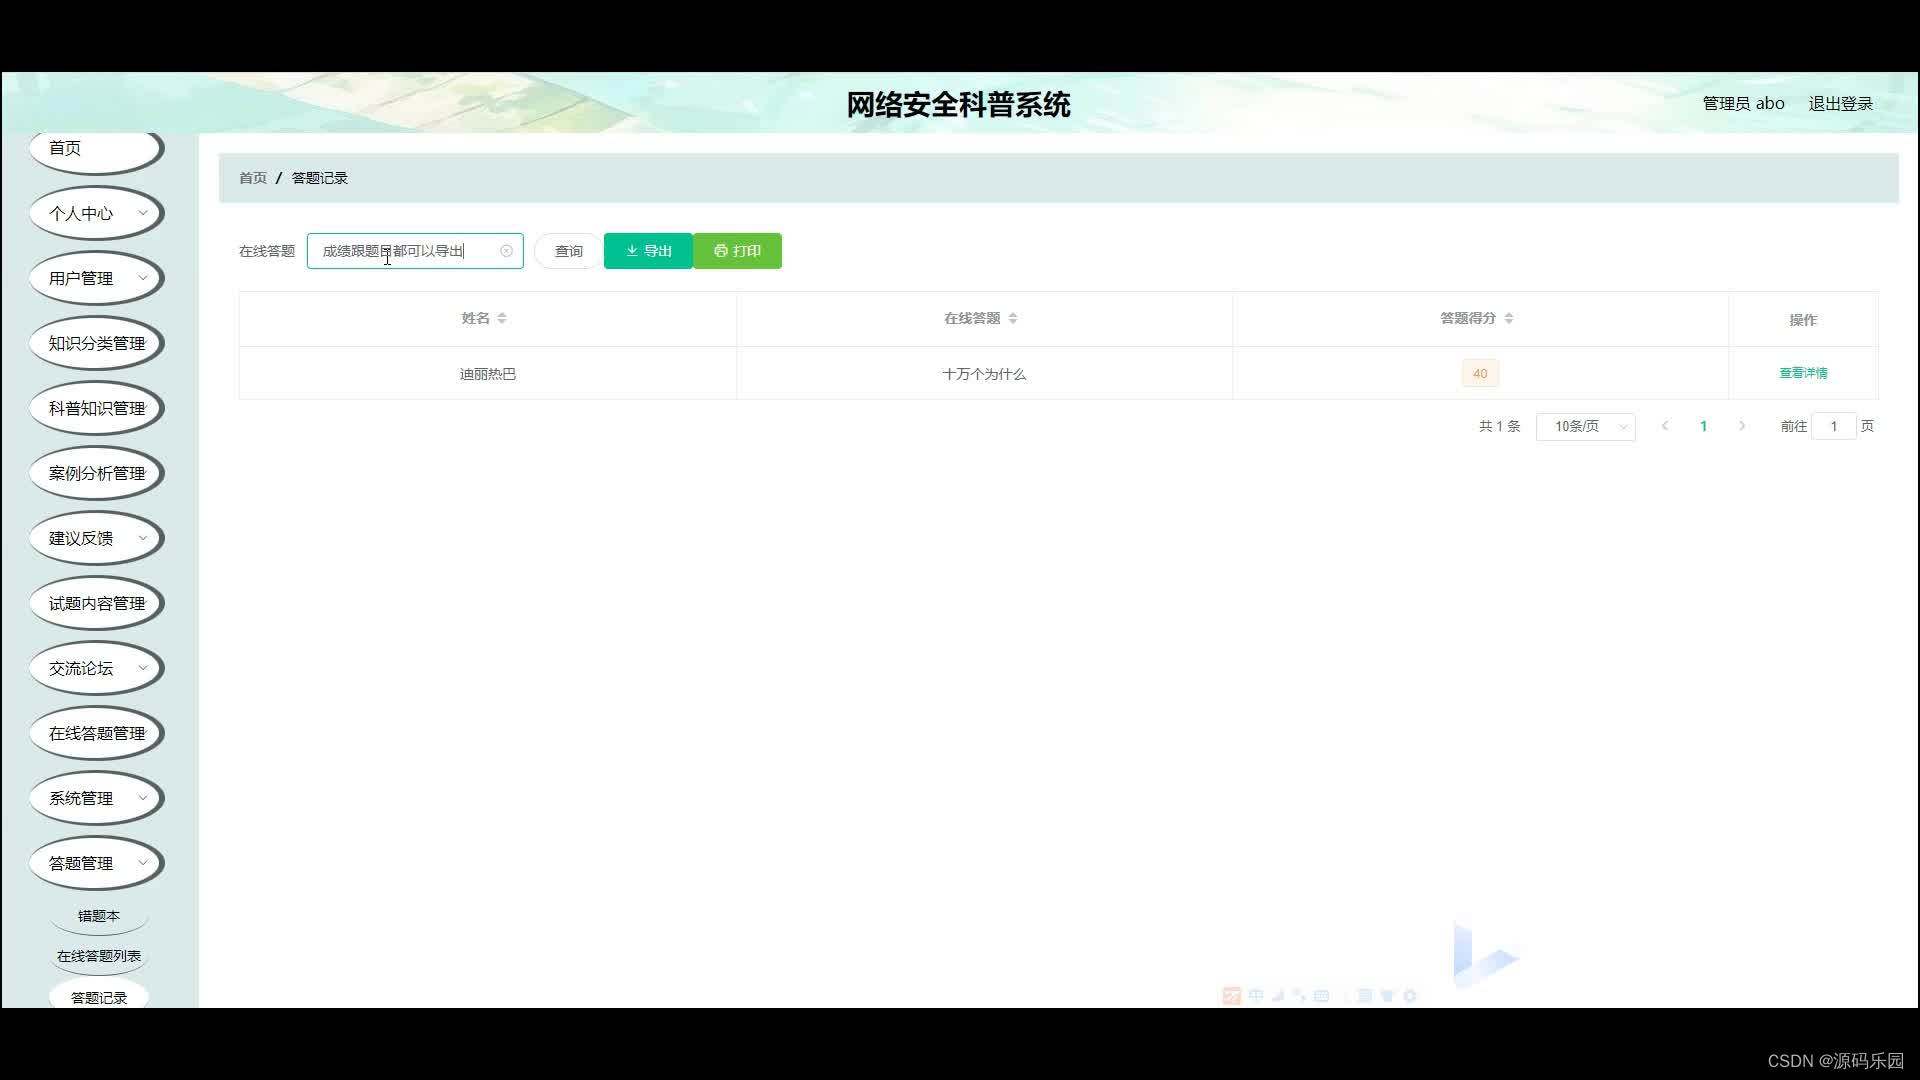1920x1080 pixels.
Task: Click 退出登录 in header
Action: pyautogui.click(x=1840, y=104)
